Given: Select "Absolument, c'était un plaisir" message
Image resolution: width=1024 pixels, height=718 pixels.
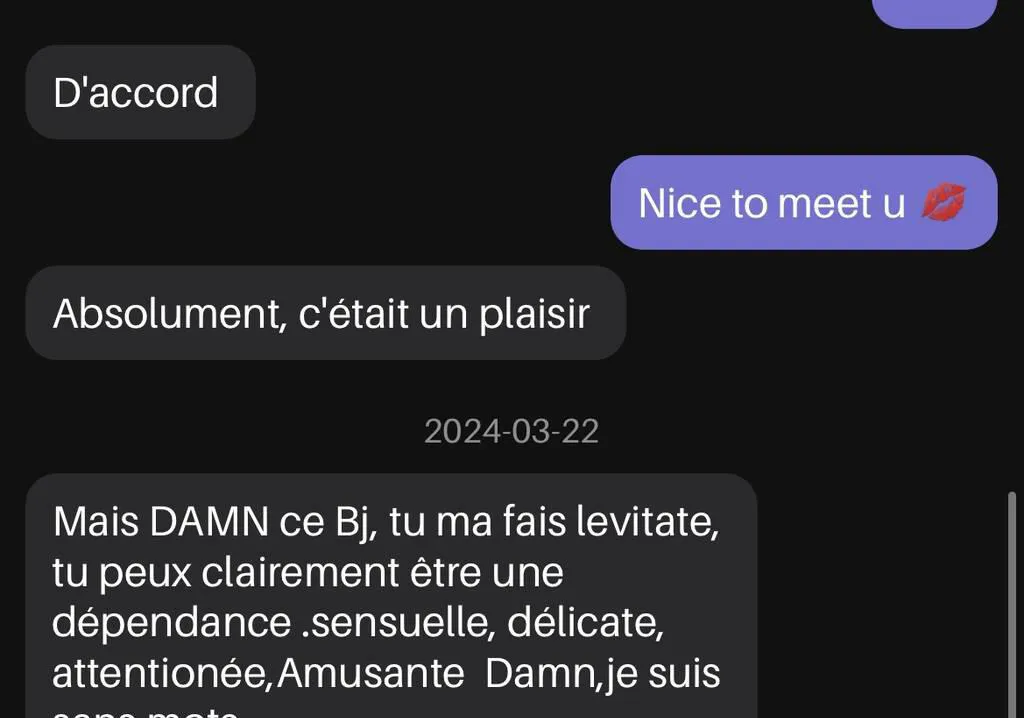Looking at the screenshot, I should click(326, 313).
